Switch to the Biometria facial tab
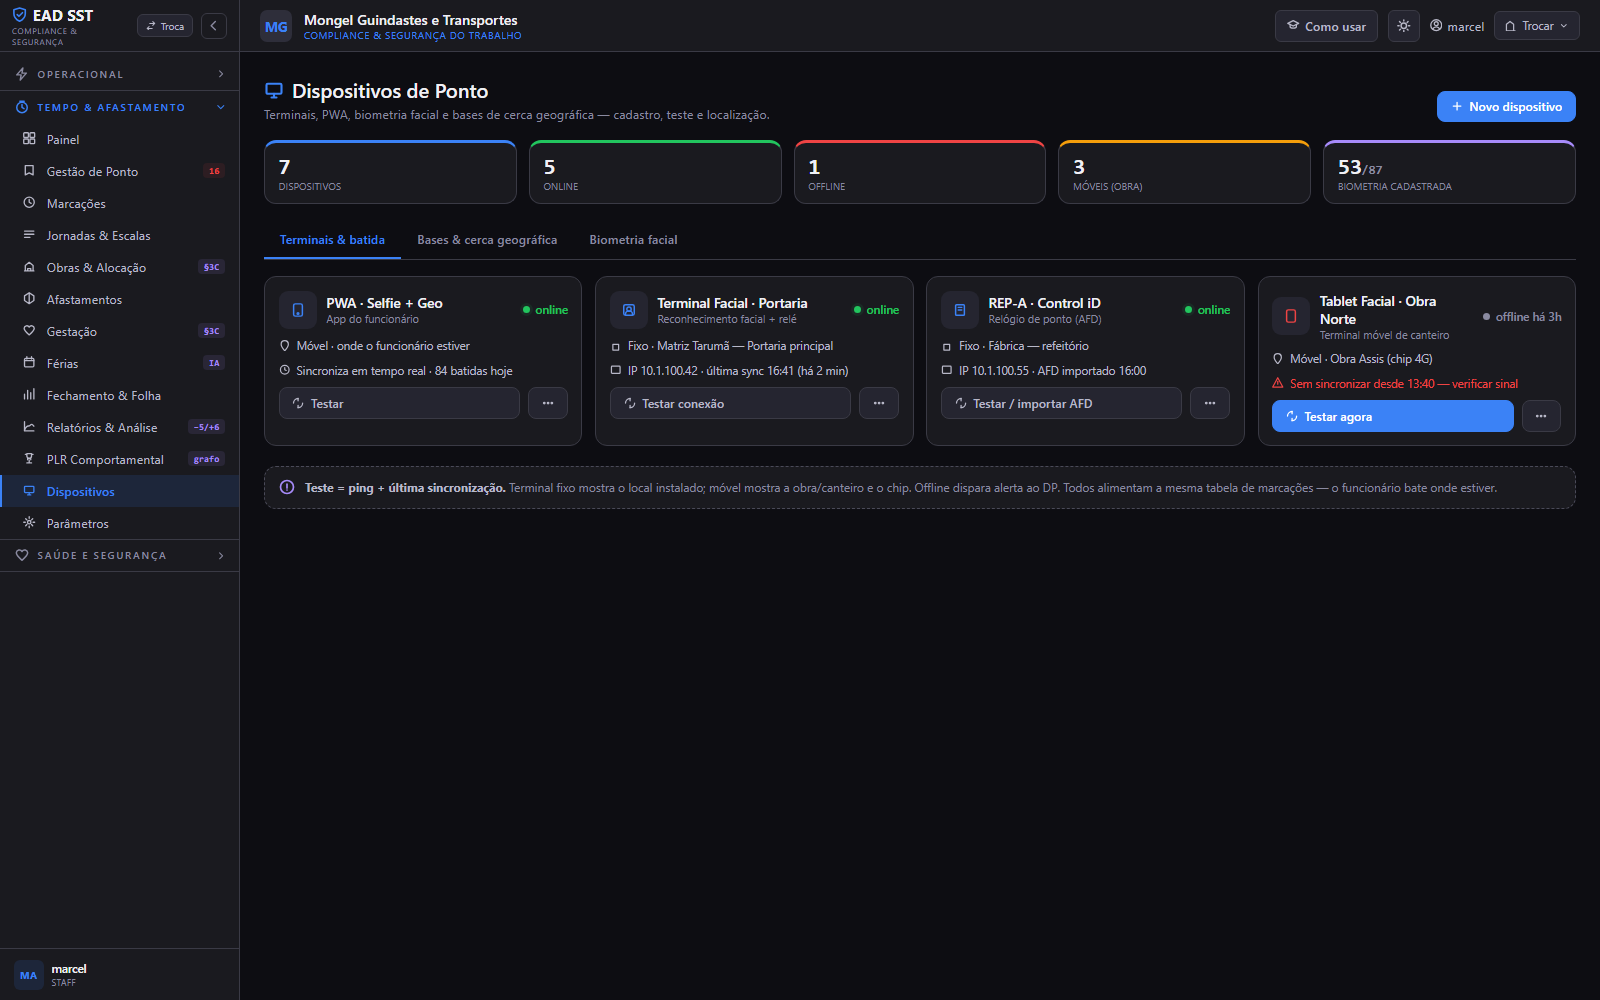The height and width of the screenshot is (1000, 1600). pos(633,240)
